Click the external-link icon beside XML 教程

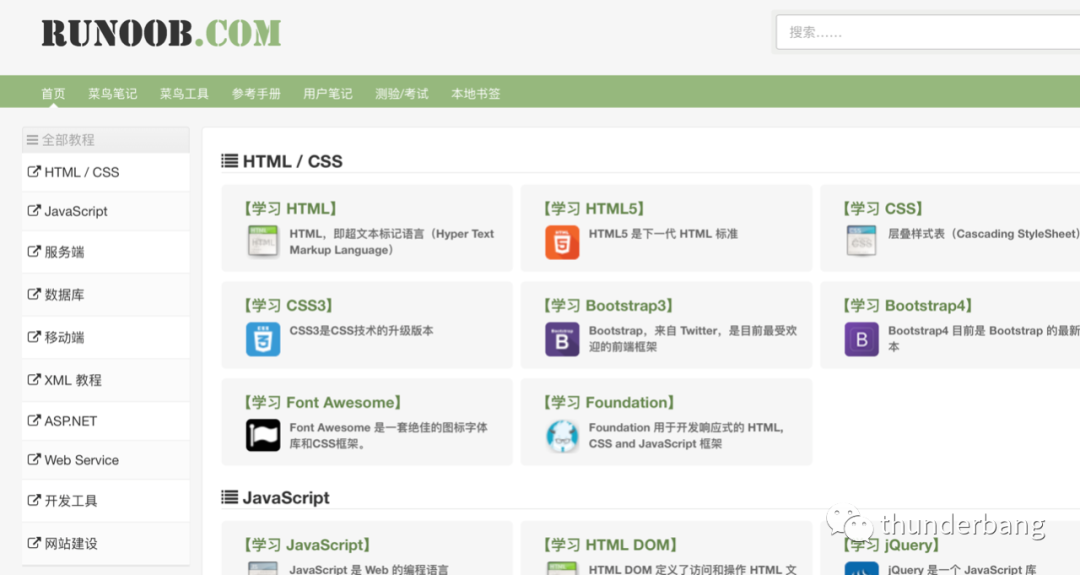pos(34,379)
